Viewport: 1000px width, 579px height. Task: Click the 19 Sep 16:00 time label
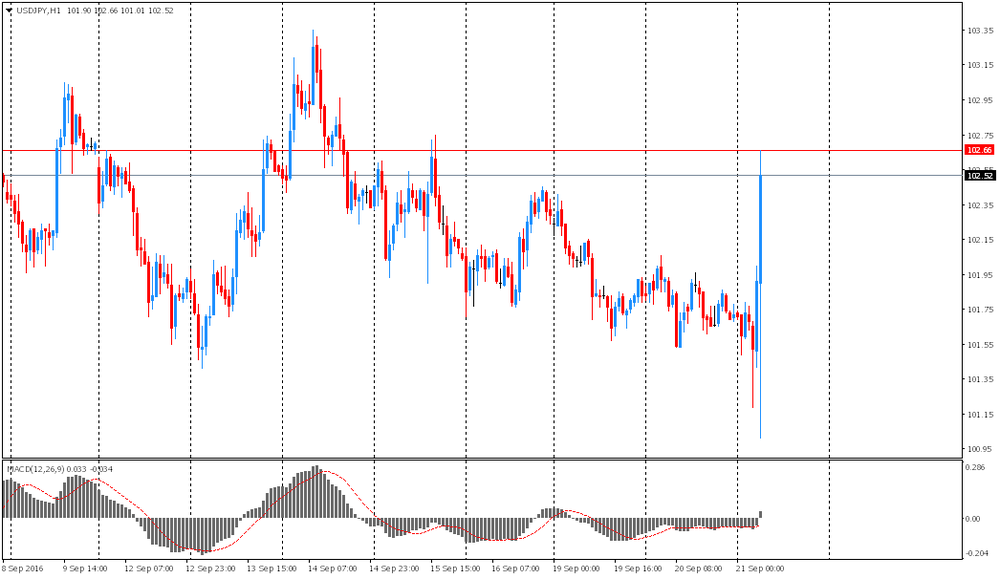click(x=638, y=569)
